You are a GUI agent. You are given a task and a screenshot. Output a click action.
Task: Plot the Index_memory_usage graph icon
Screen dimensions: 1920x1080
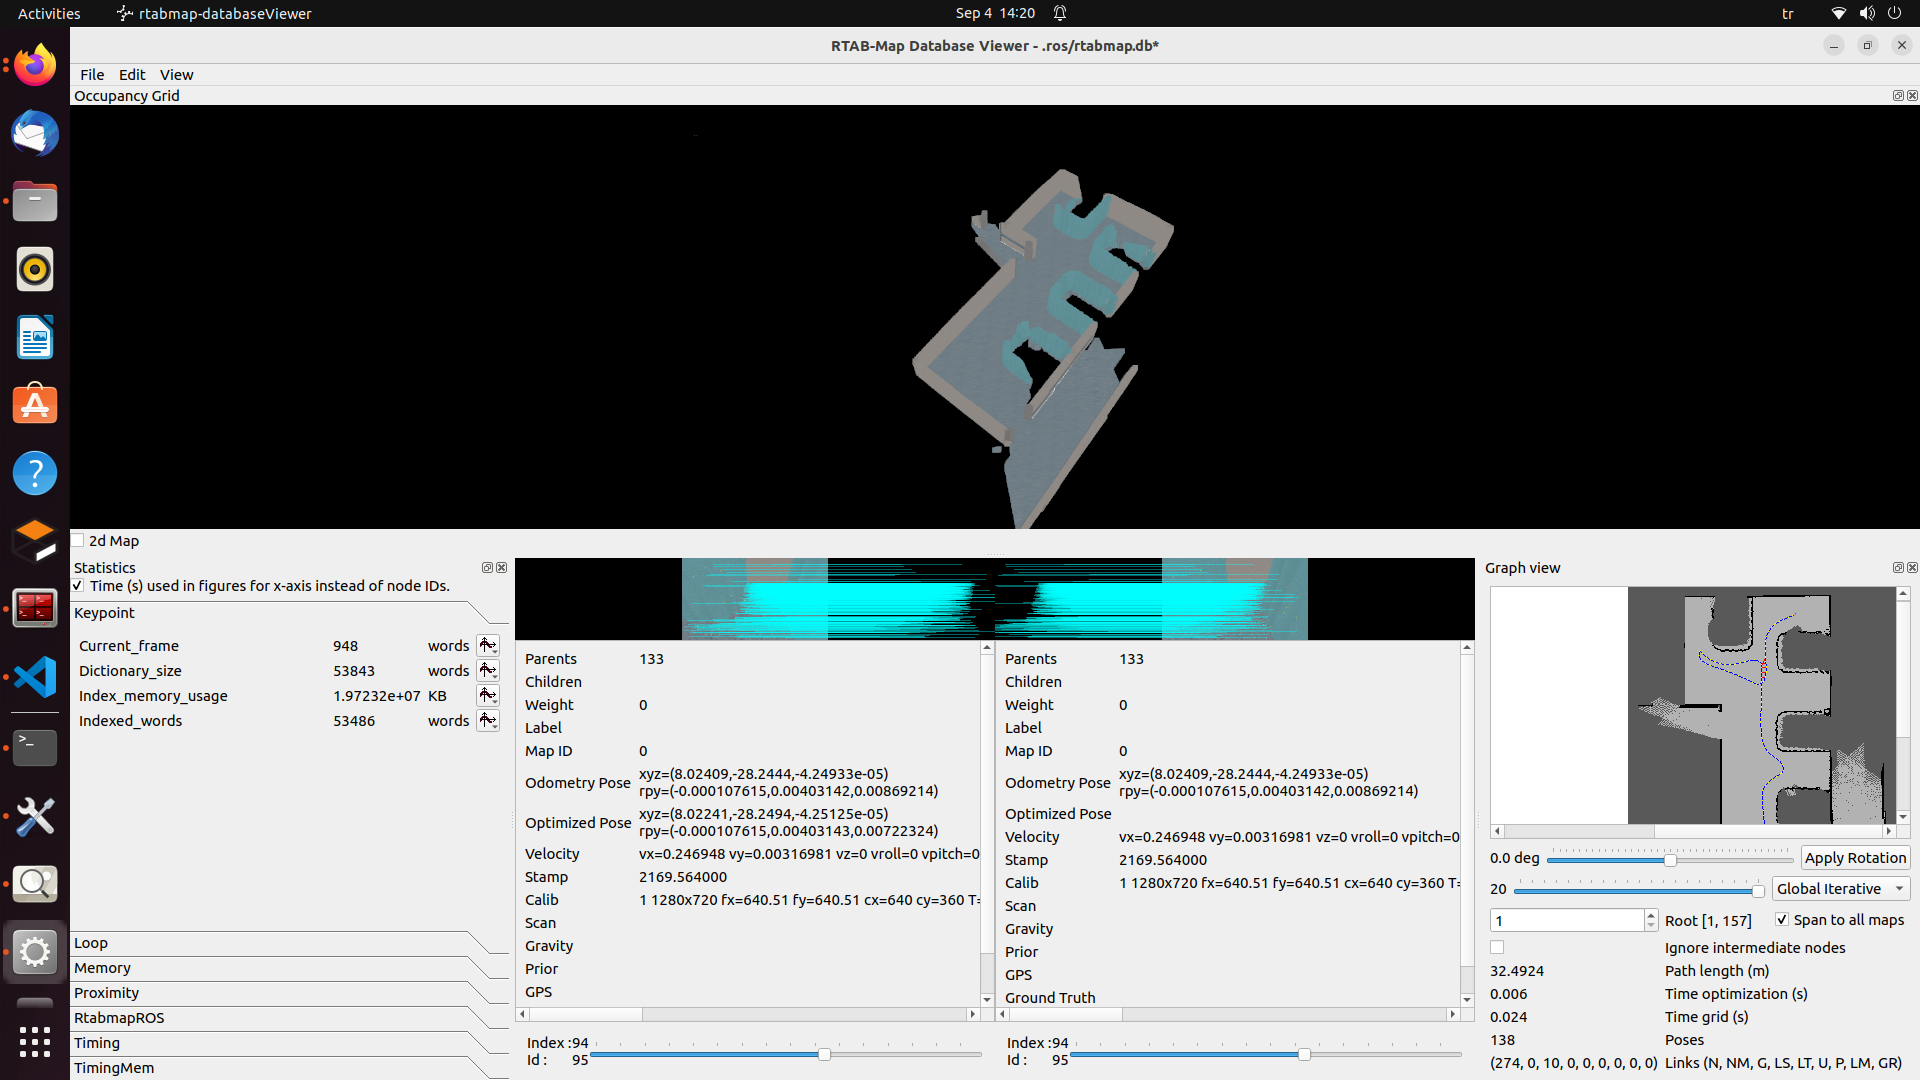coord(487,695)
